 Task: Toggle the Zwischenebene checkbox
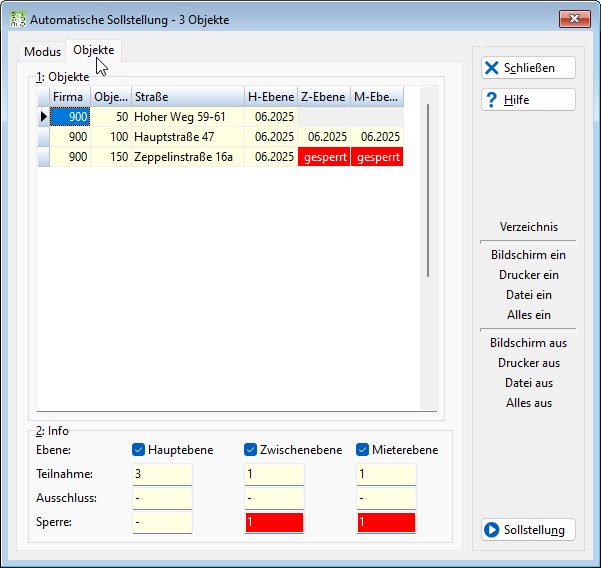click(x=250, y=450)
